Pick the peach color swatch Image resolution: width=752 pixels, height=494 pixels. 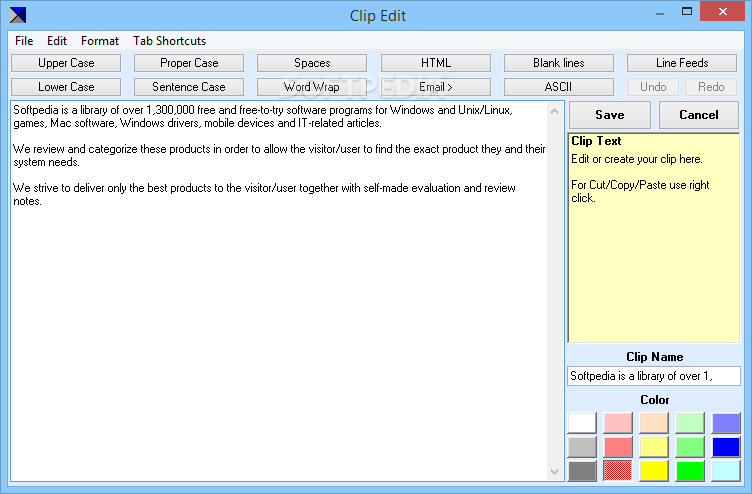654,423
